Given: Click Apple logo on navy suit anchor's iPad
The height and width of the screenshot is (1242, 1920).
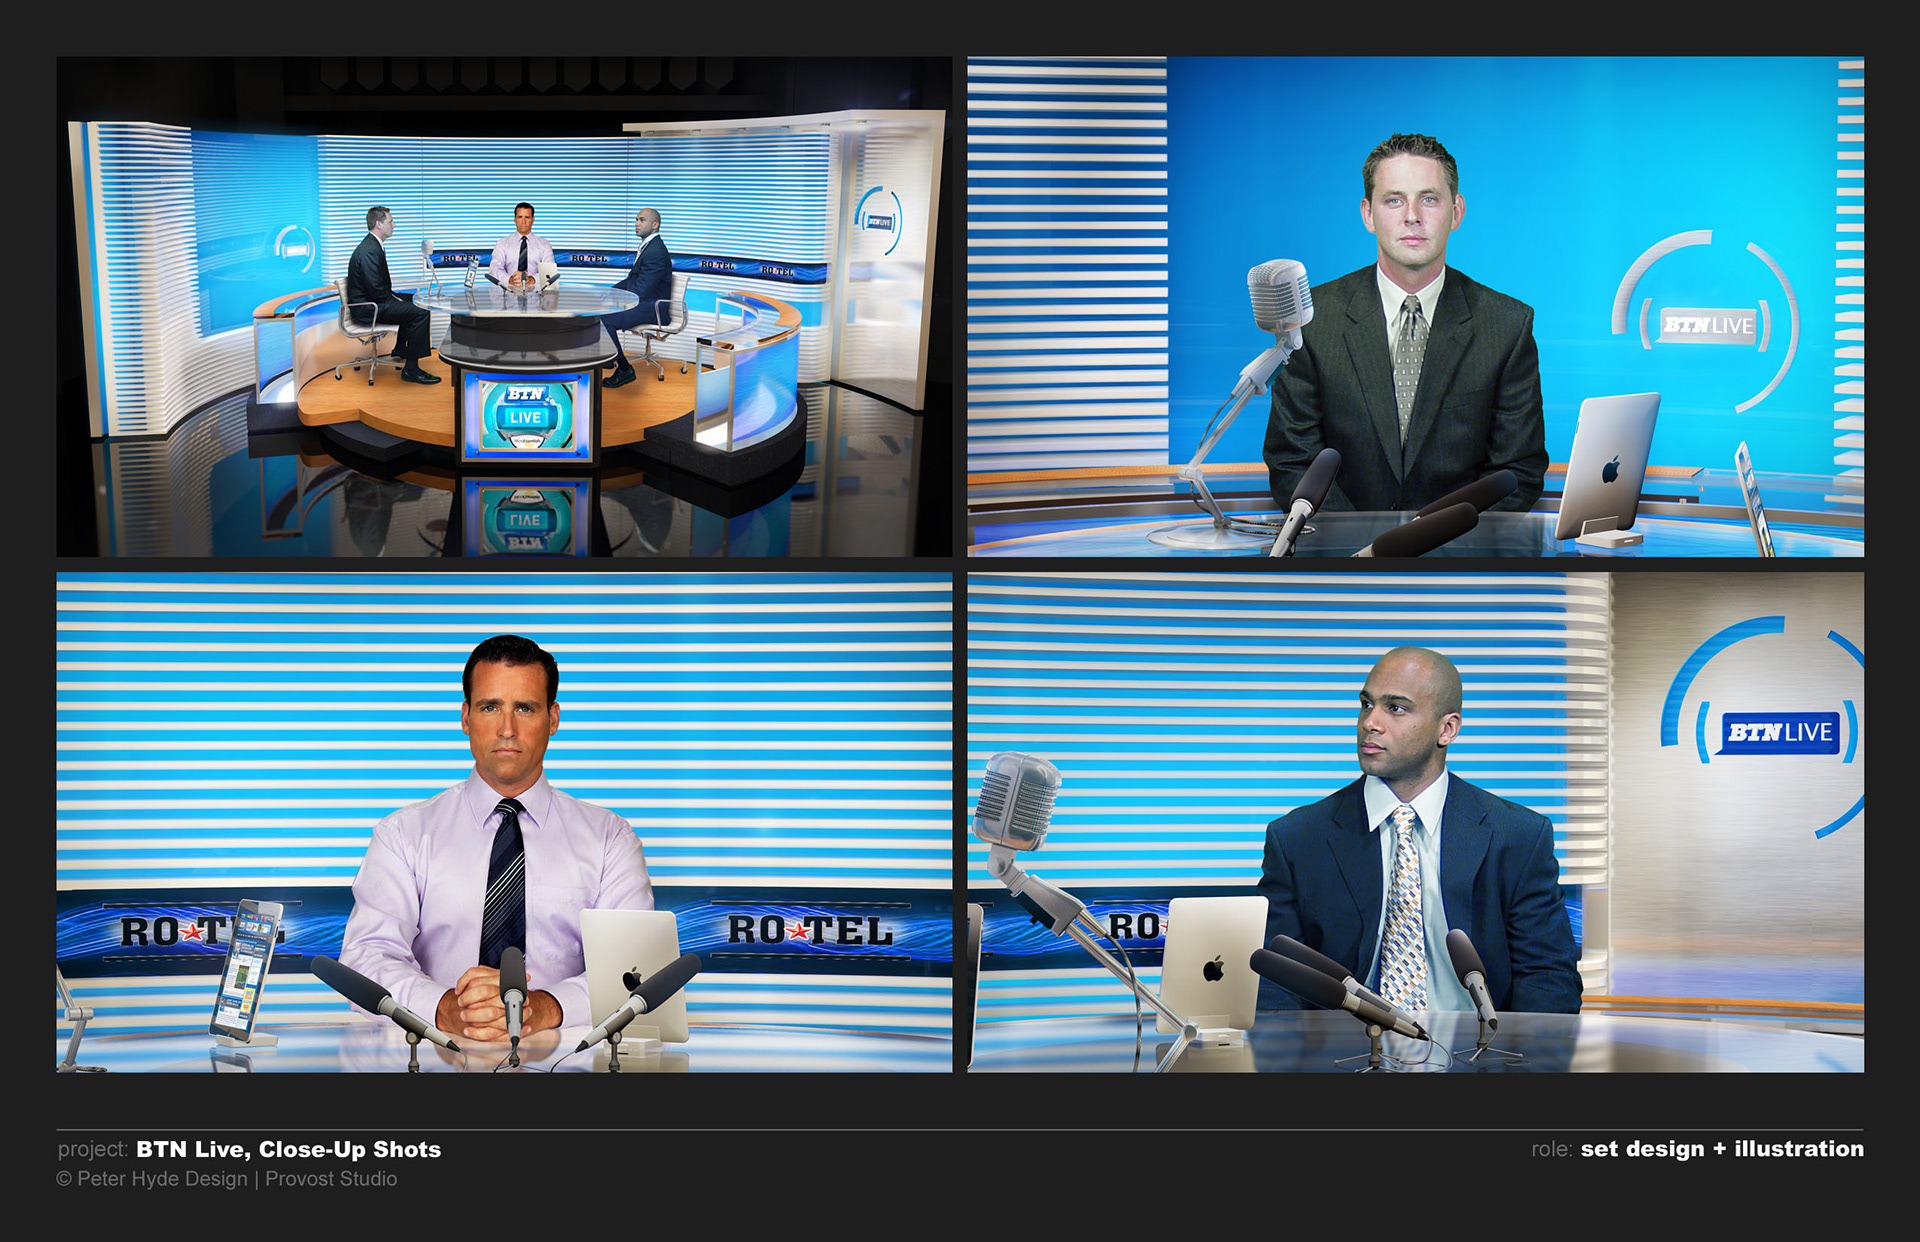Looking at the screenshot, I should [x=1213, y=968].
